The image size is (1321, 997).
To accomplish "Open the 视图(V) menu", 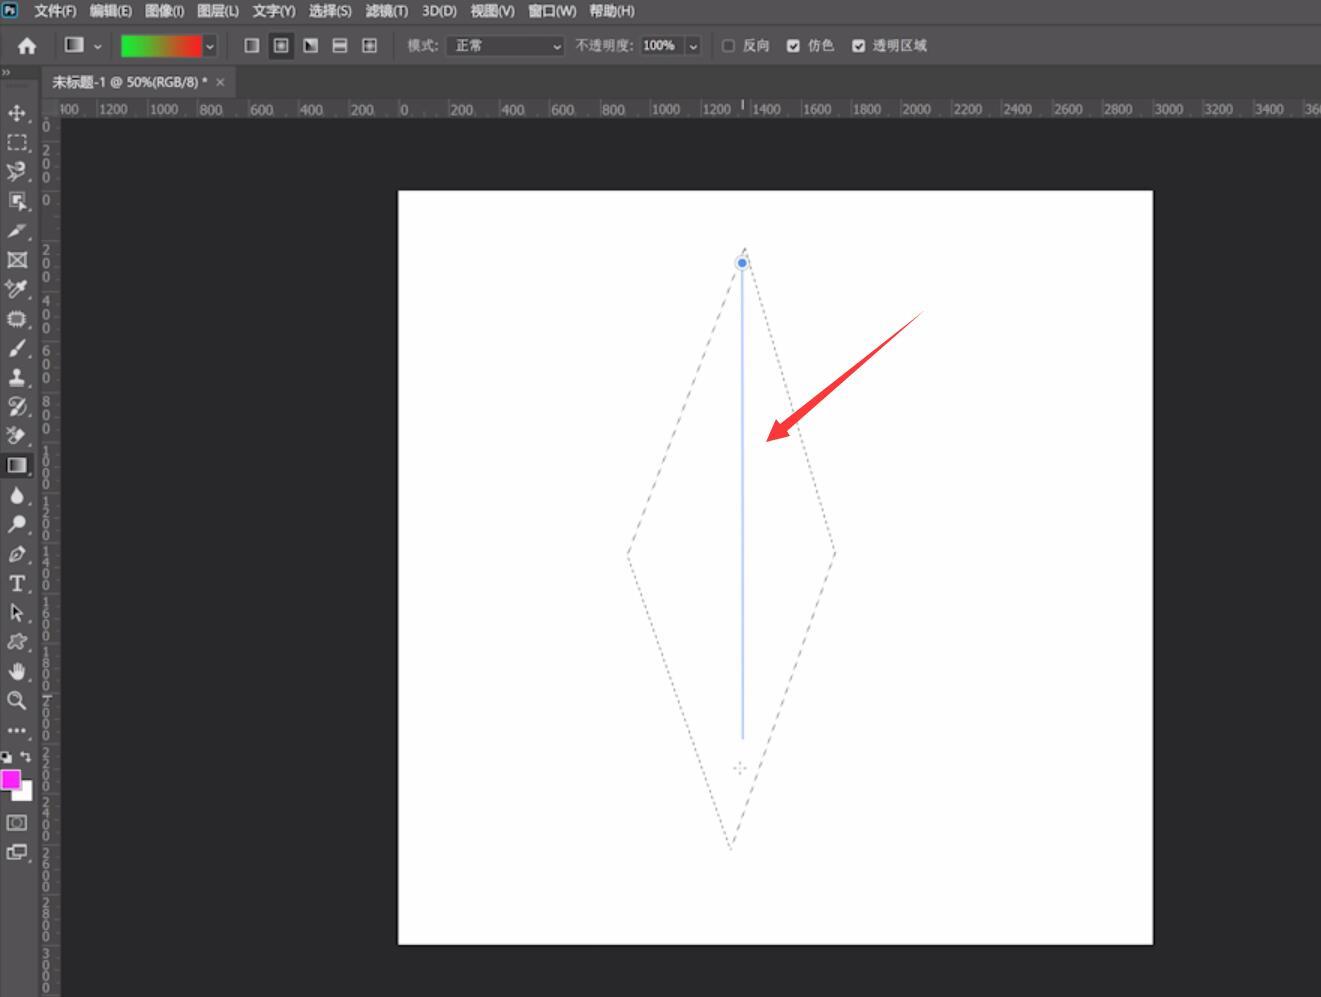I will coord(492,11).
